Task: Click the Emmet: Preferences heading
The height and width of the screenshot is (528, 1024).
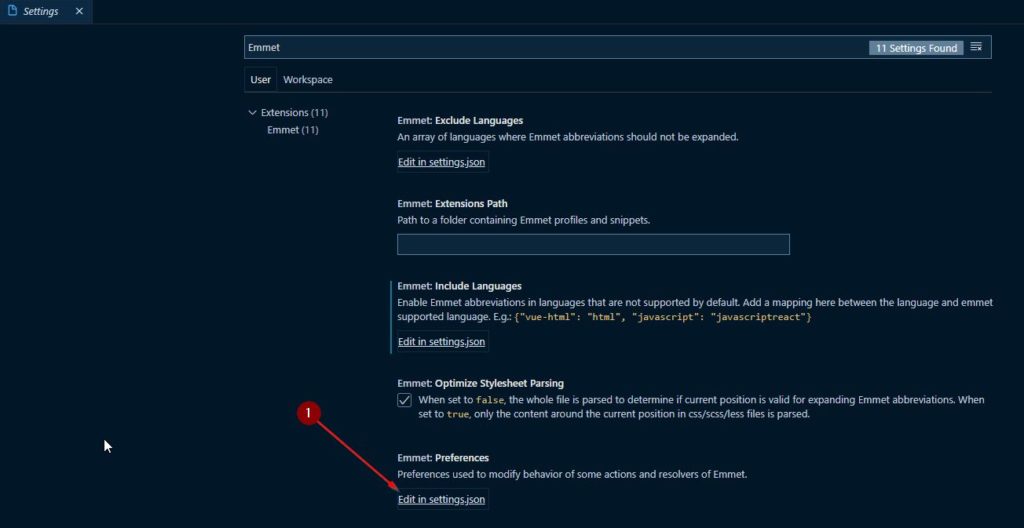Action: [443, 457]
